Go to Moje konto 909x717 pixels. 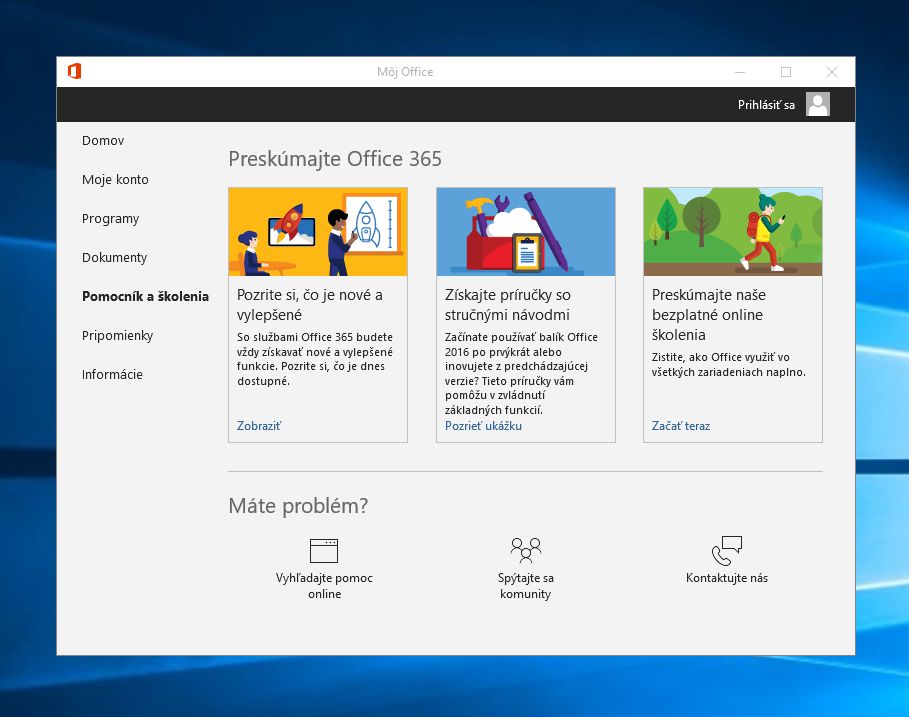(x=115, y=180)
